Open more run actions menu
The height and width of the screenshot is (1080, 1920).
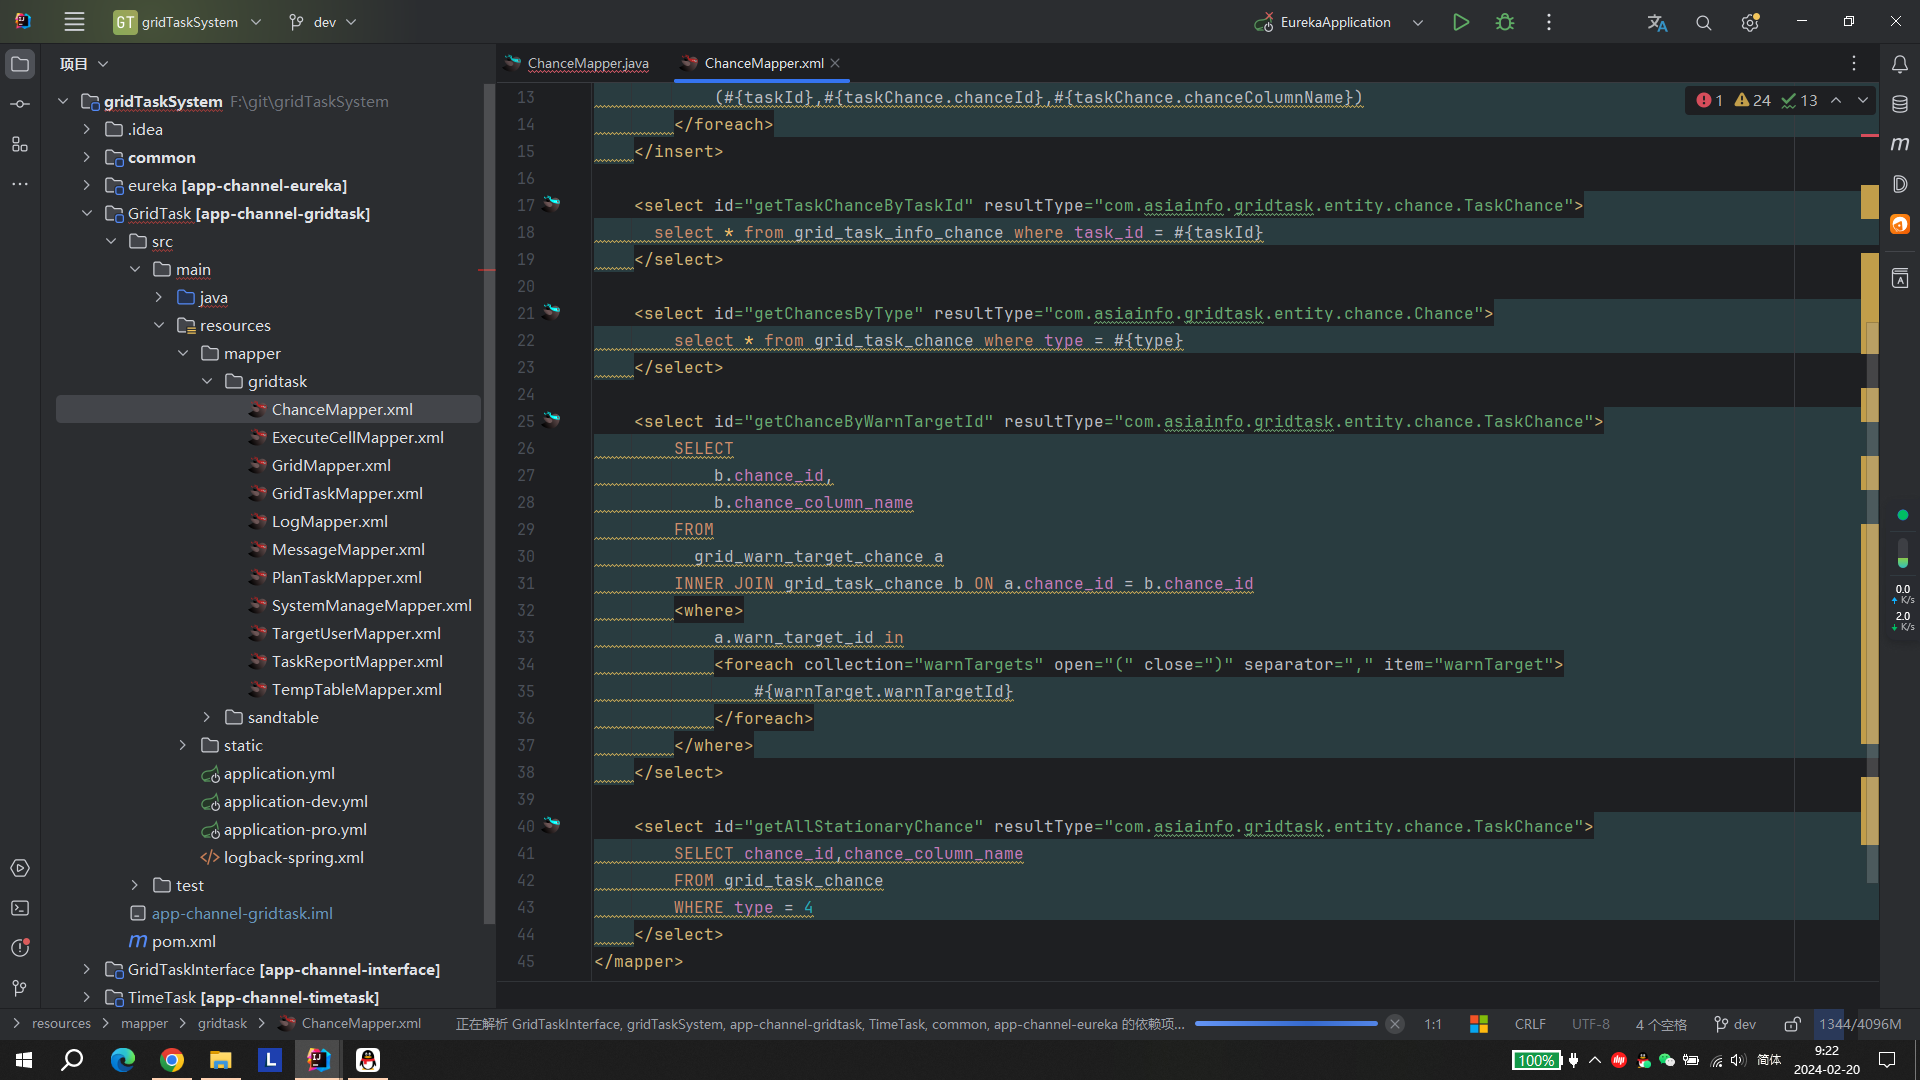(x=1549, y=22)
